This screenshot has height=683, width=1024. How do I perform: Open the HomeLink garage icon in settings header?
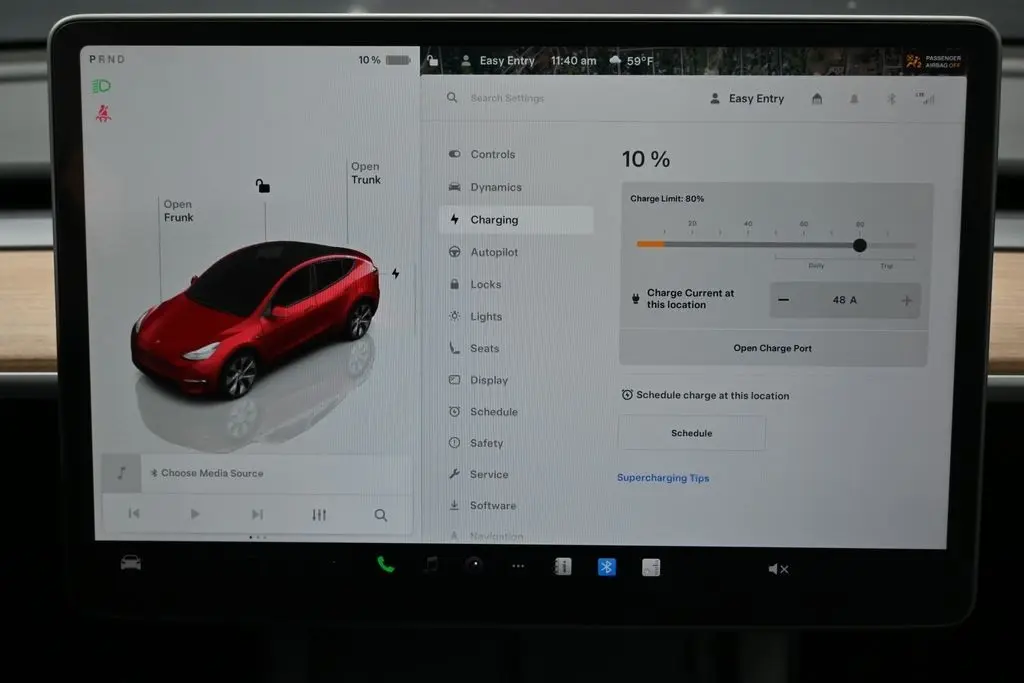pyautogui.click(x=817, y=99)
